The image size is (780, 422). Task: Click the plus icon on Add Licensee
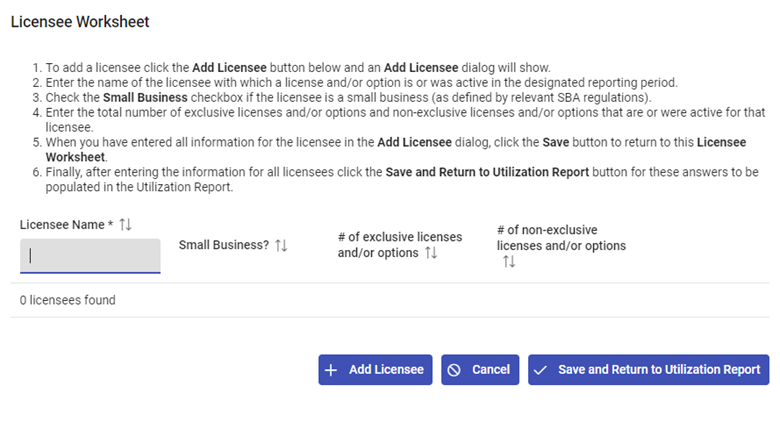click(332, 370)
